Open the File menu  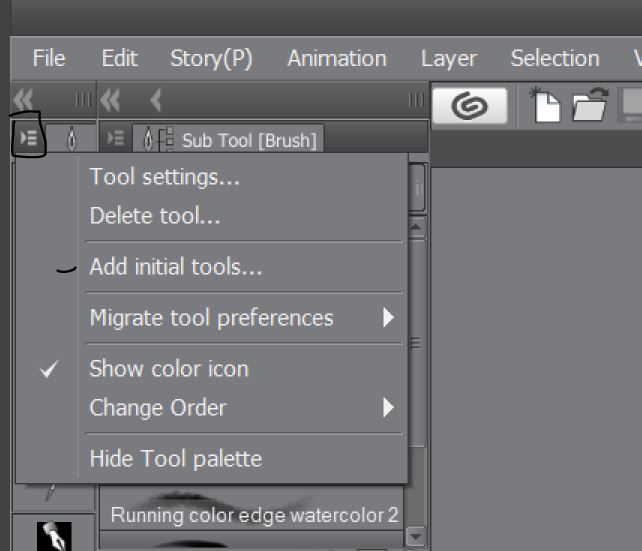[x=49, y=58]
